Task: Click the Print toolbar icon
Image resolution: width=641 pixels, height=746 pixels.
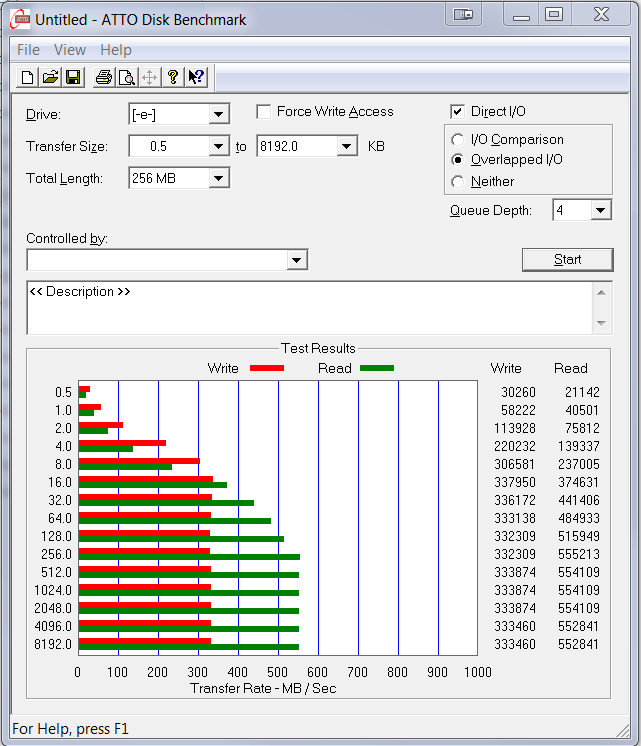Action: (104, 77)
